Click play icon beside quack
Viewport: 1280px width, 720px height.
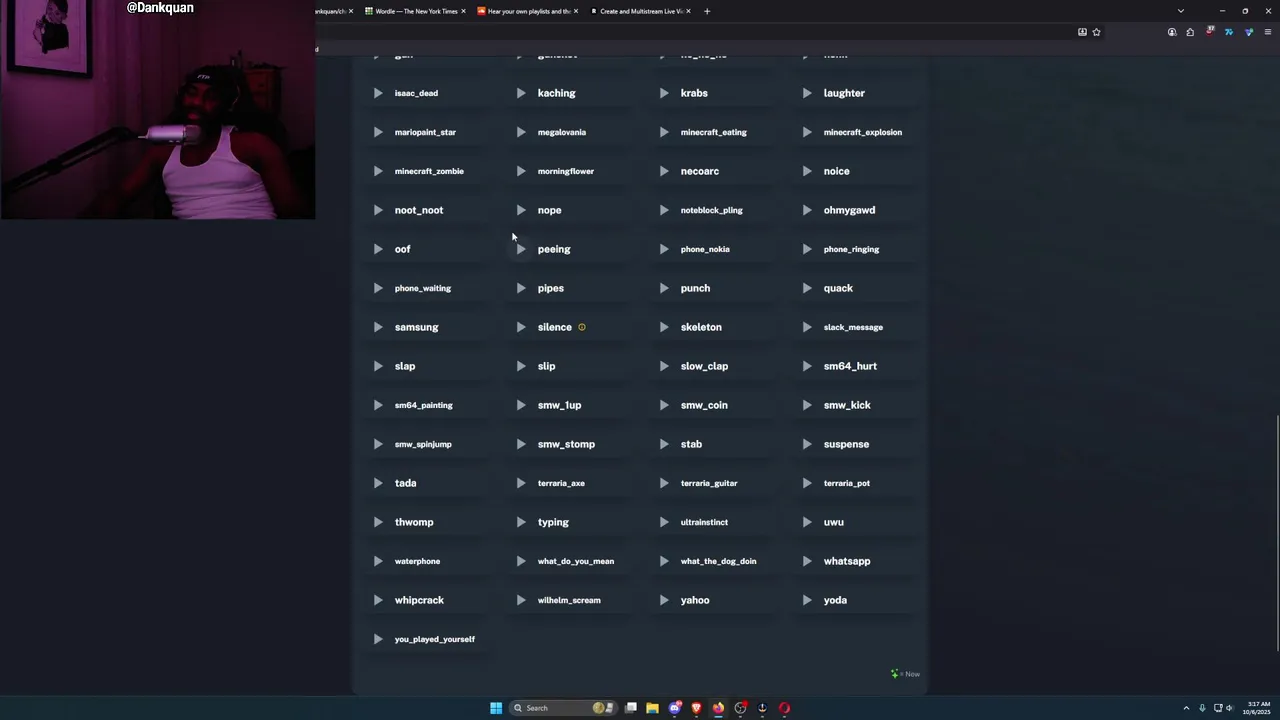point(807,288)
